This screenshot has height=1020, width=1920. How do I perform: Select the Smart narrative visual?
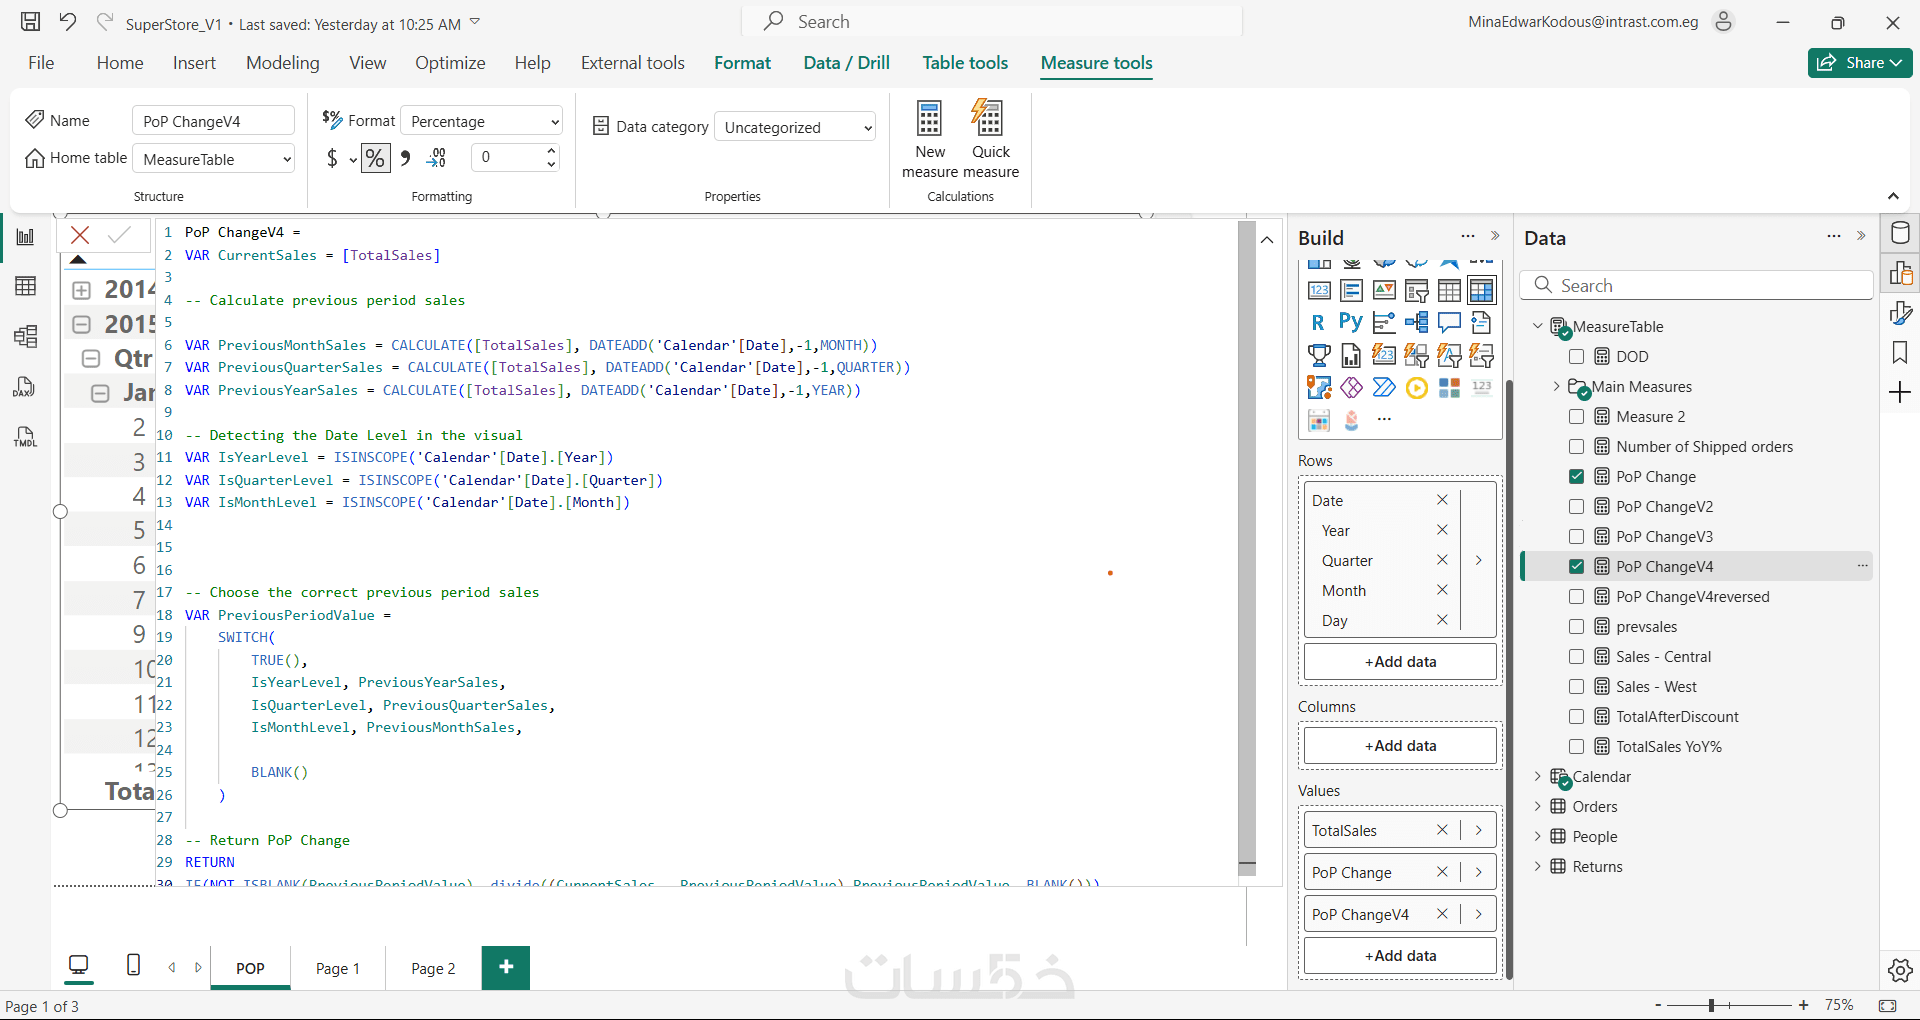click(x=1482, y=322)
